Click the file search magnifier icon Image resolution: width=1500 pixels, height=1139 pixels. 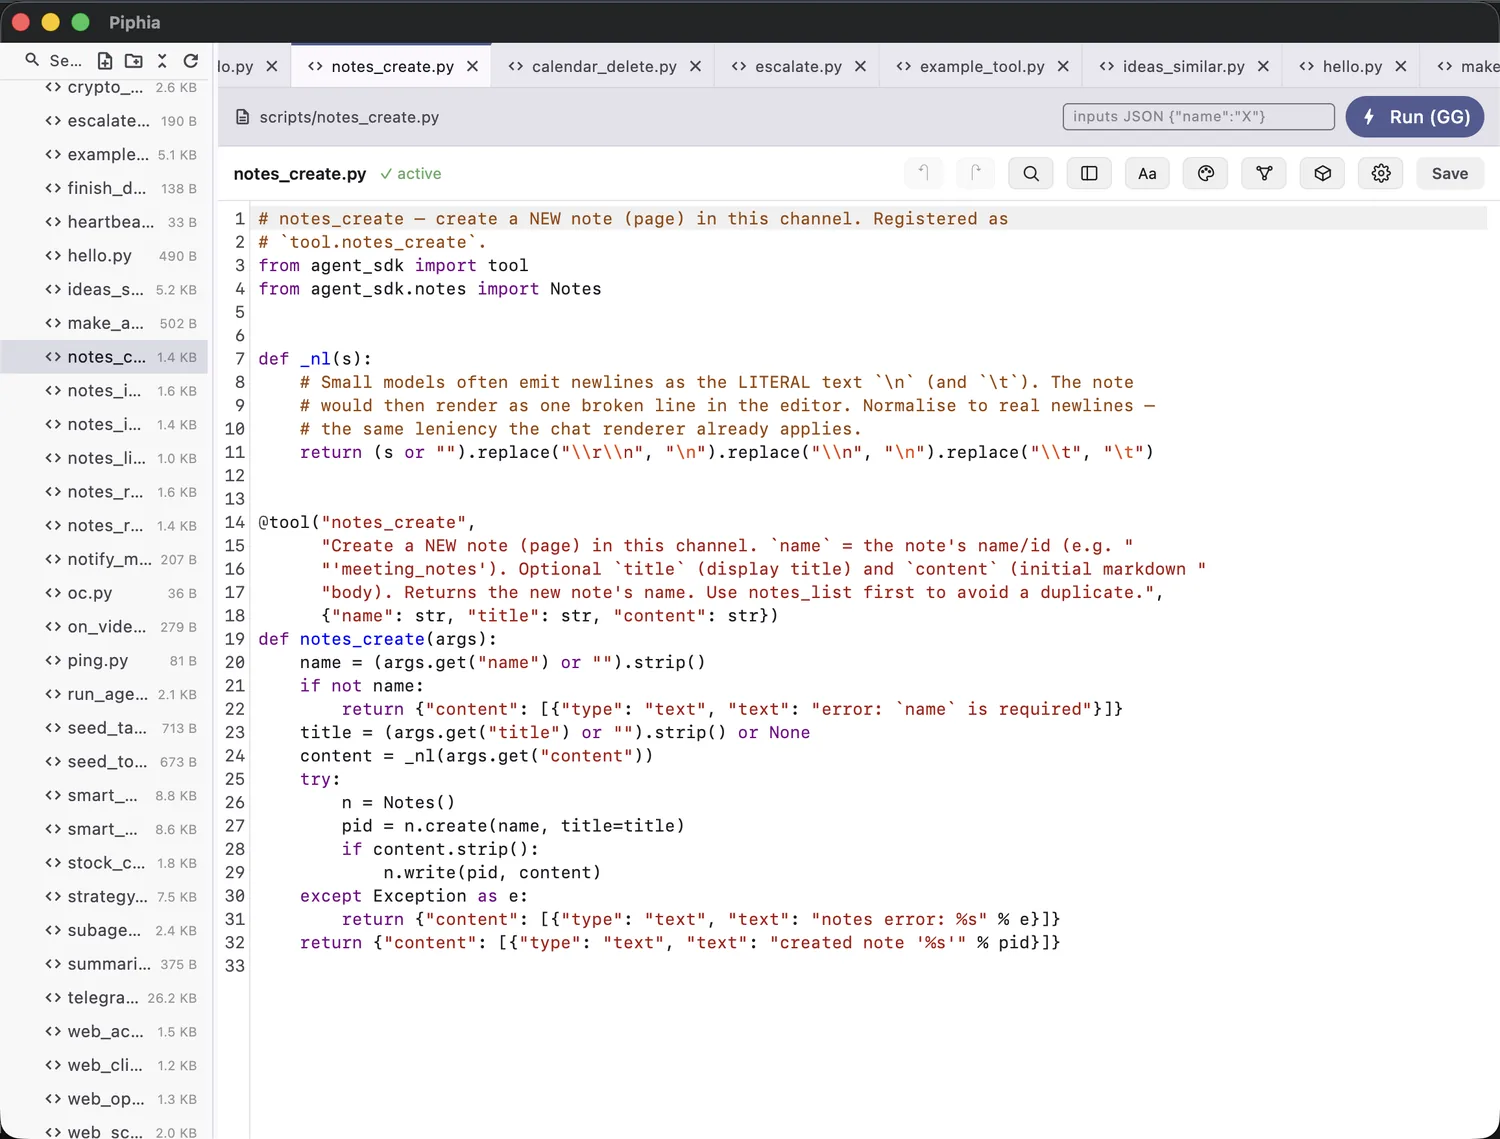pos(32,60)
